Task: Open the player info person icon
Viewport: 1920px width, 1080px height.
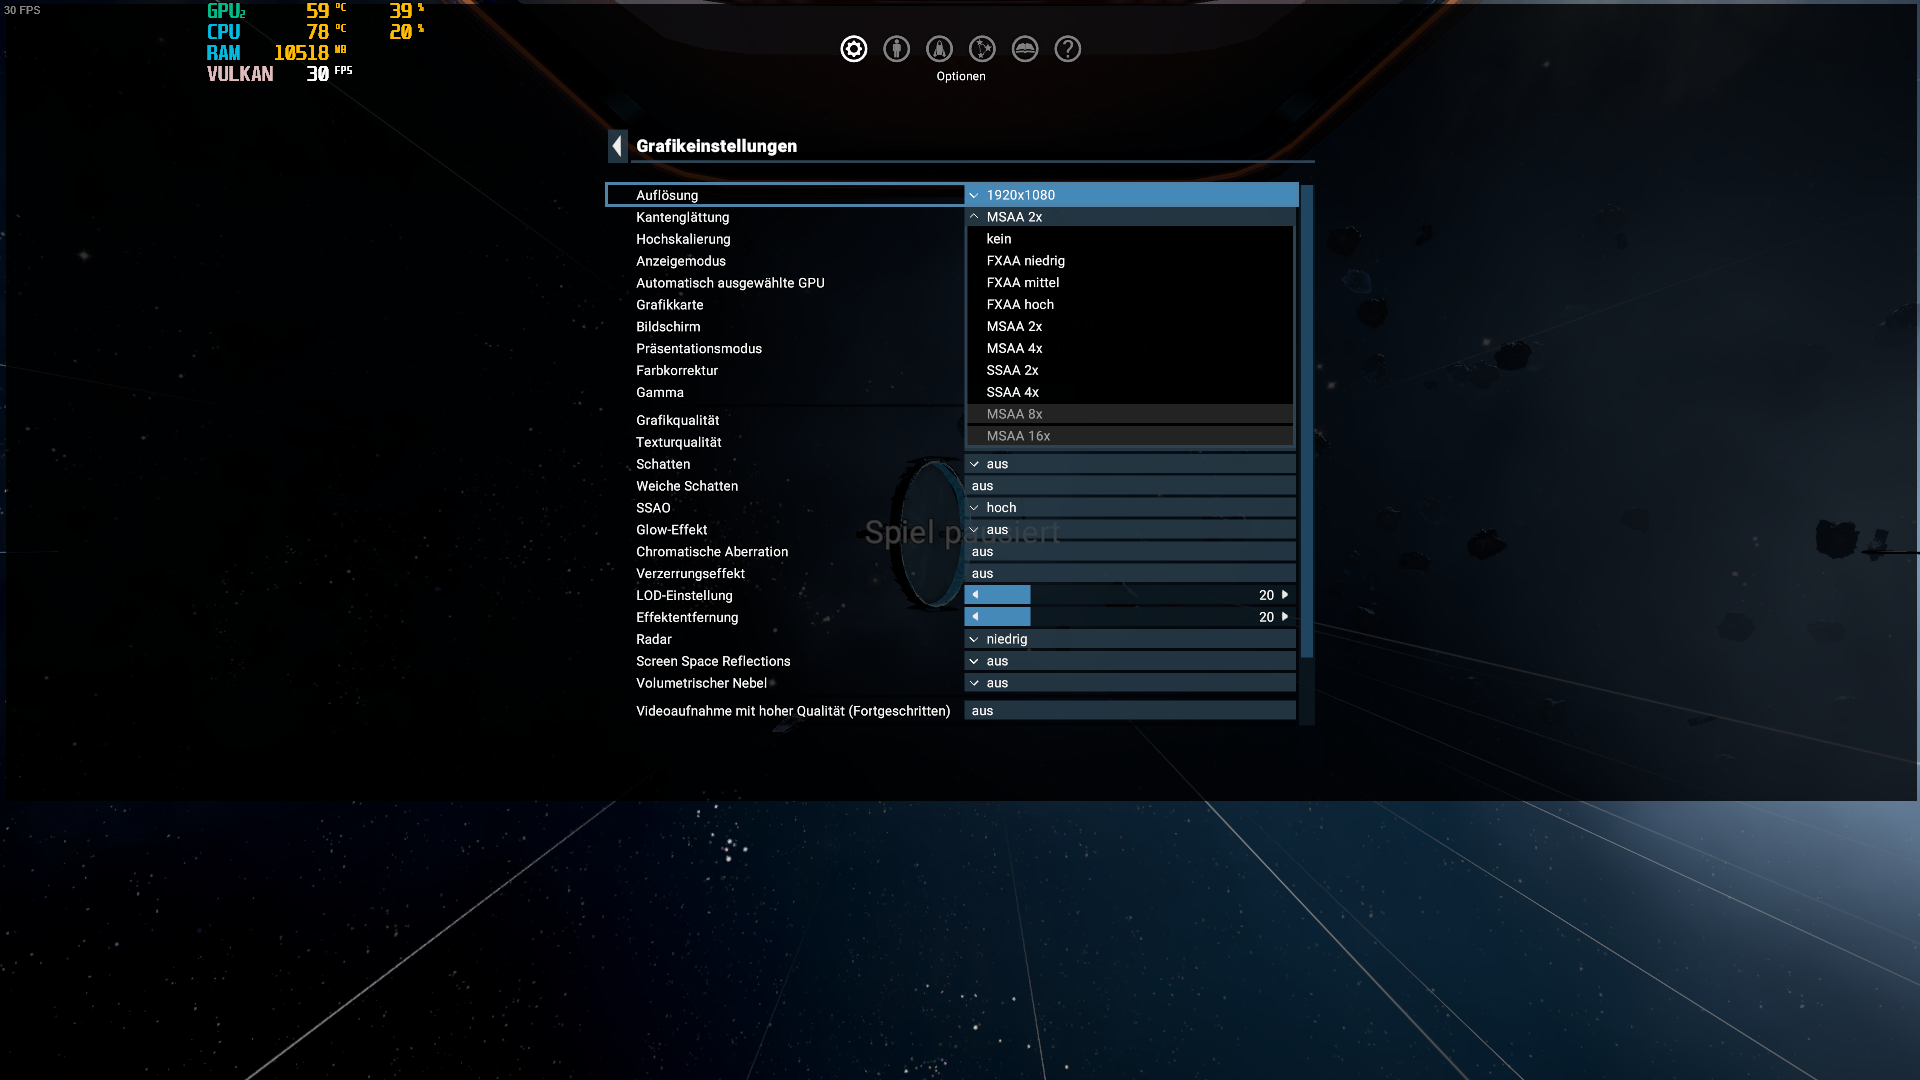Action: click(x=896, y=49)
